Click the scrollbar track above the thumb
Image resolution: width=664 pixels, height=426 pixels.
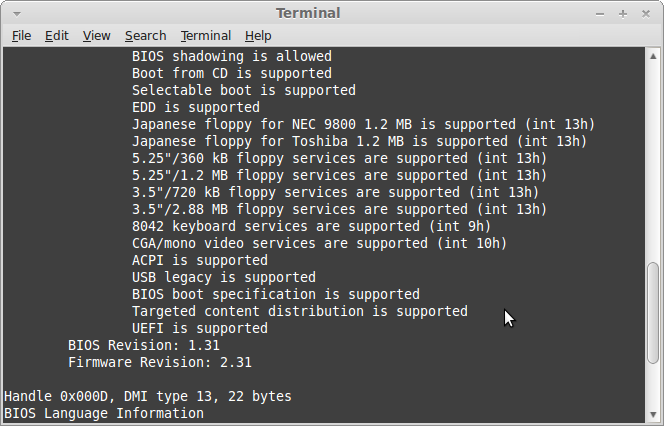pos(654,150)
